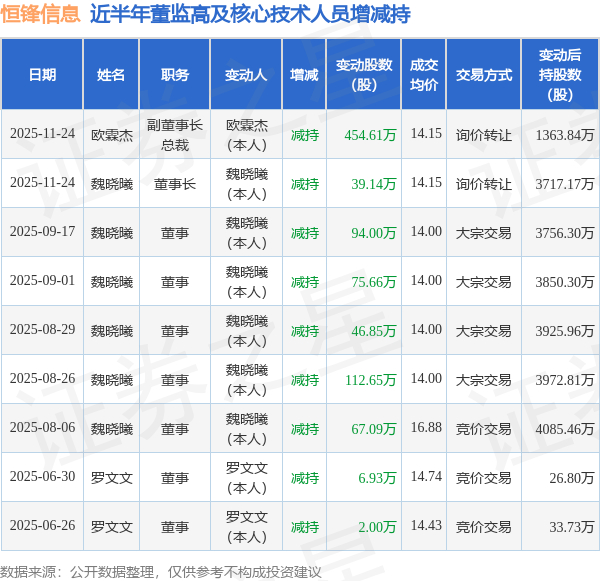Click the 112.65万 share change value

(370, 380)
